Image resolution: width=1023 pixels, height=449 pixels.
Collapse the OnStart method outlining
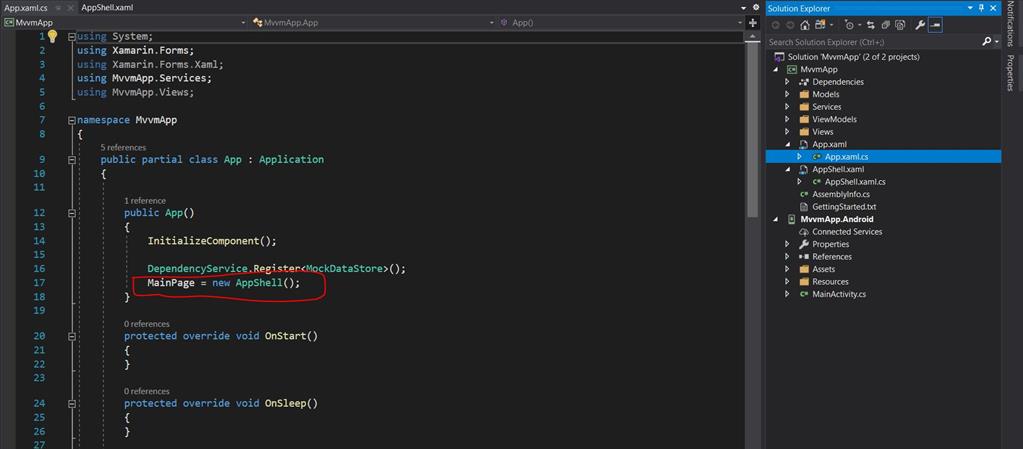coord(72,336)
